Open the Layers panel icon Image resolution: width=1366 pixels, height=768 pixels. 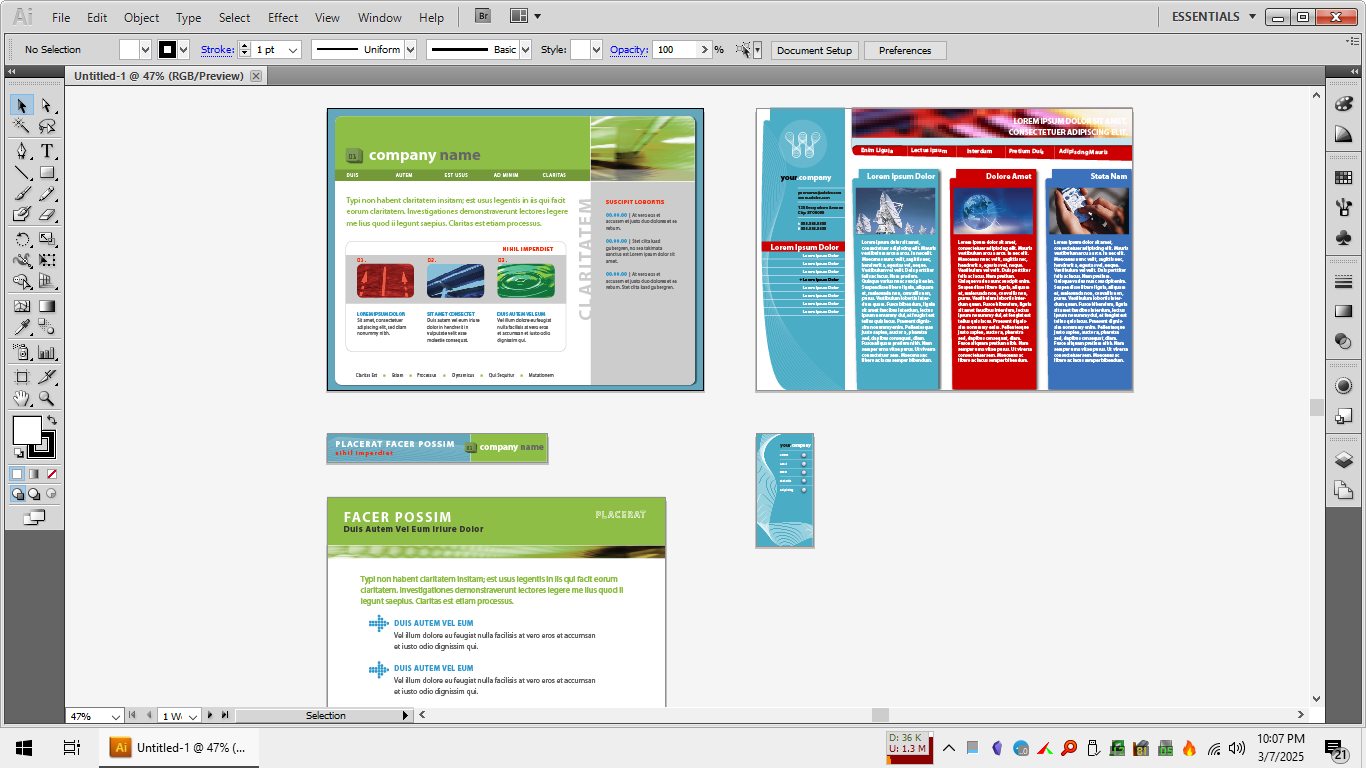pos(1343,461)
